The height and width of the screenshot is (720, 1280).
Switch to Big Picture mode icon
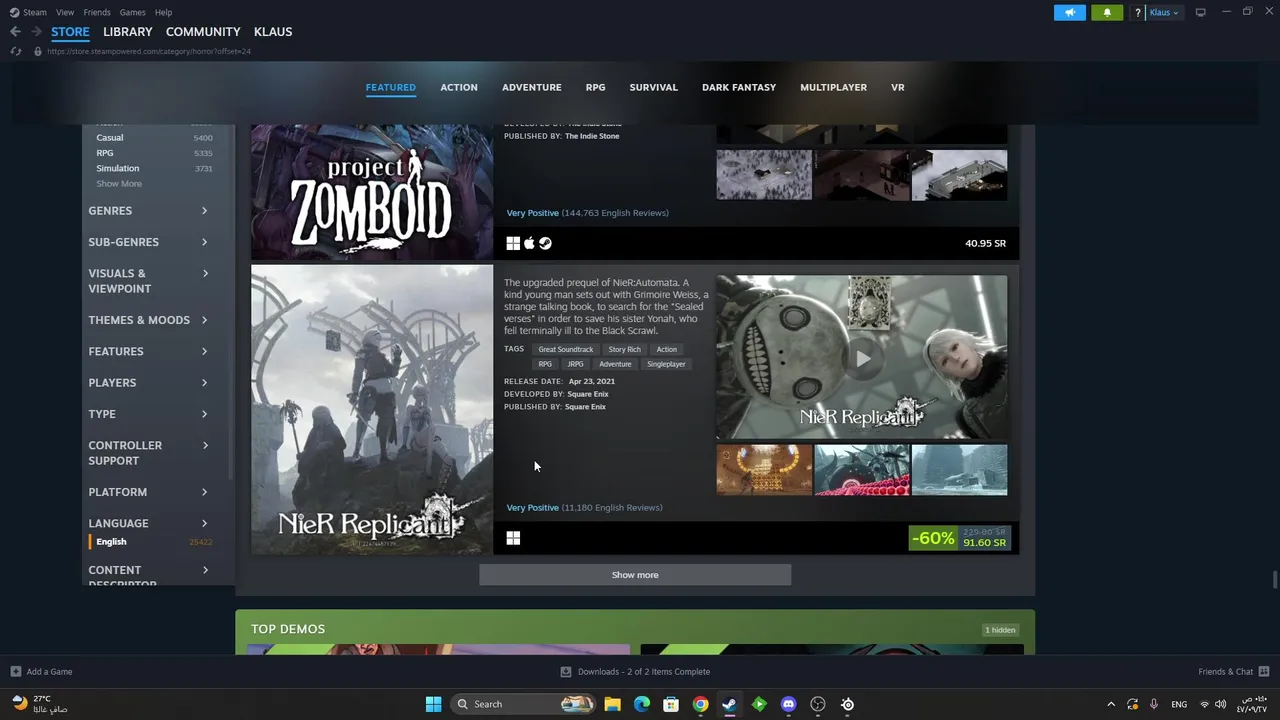[1200, 12]
